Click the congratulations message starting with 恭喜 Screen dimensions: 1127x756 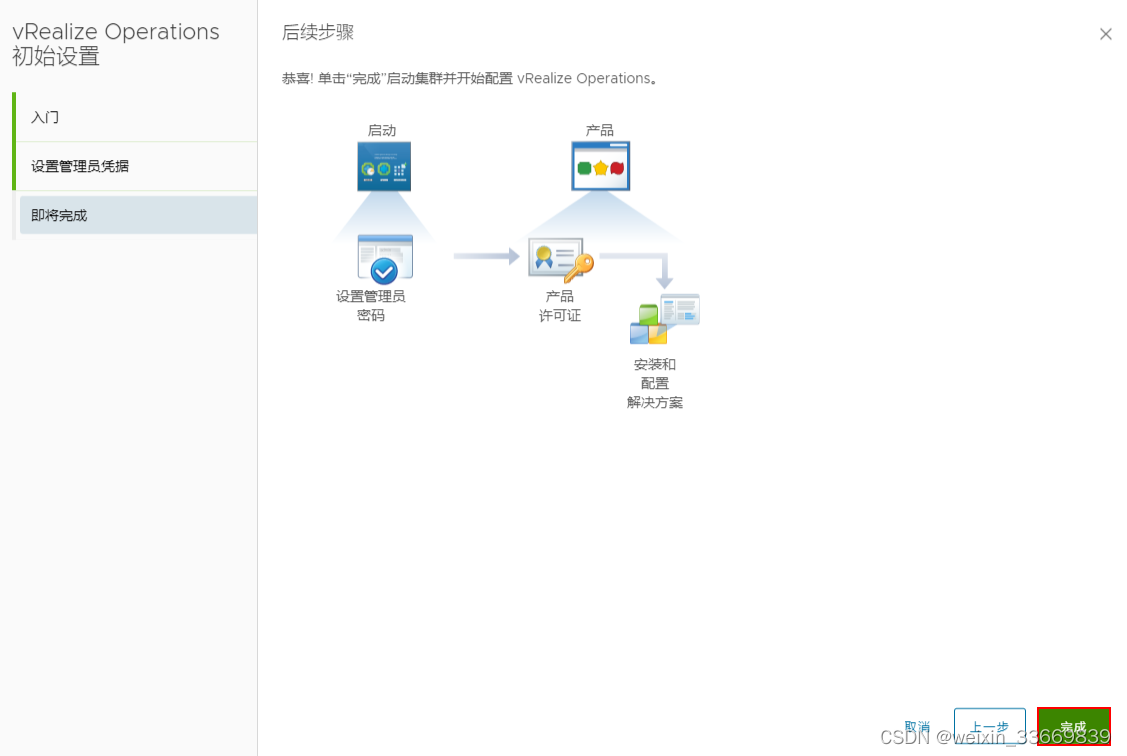pyautogui.click(x=469, y=78)
